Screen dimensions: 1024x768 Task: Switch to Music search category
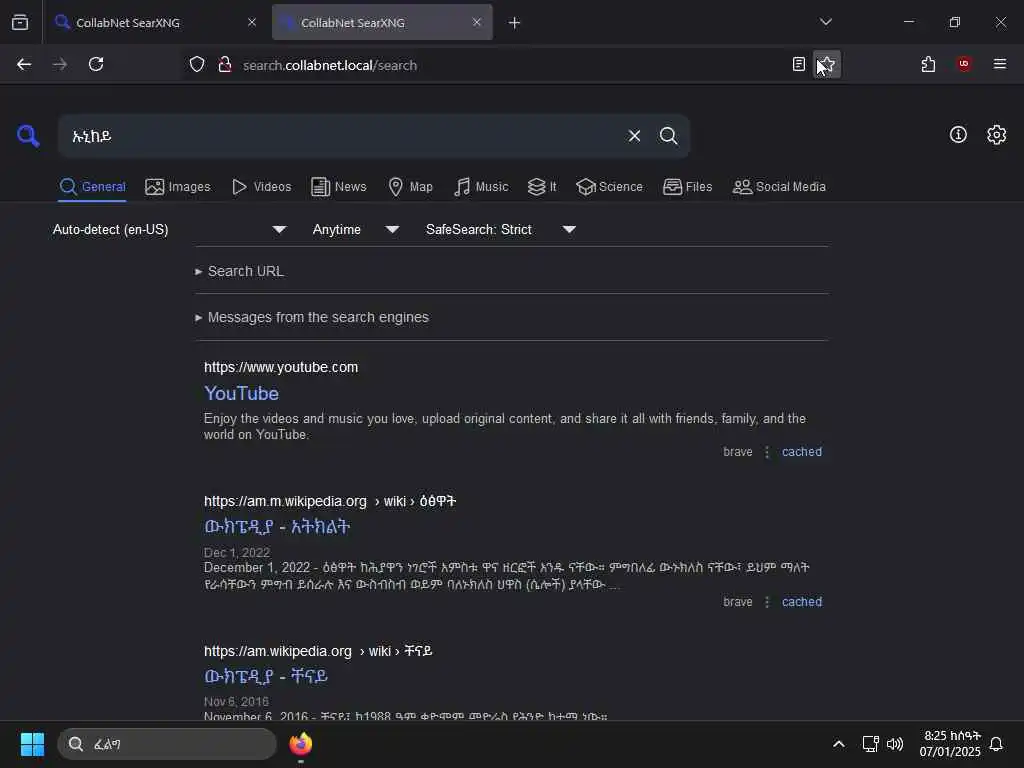tap(481, 187)
